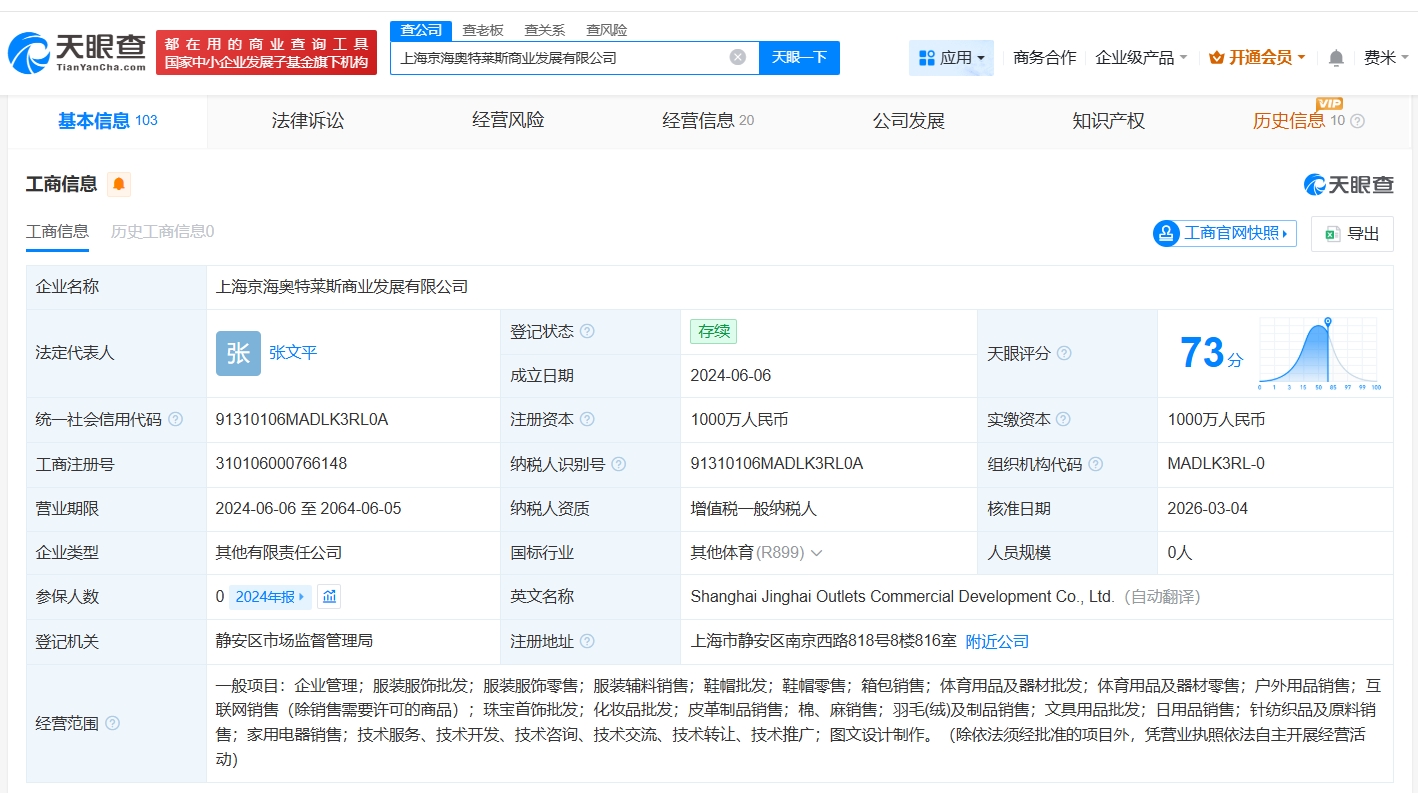1418x793 pixels.
Task: Clear the search box with X icon
Action: [x=738, y=57]
